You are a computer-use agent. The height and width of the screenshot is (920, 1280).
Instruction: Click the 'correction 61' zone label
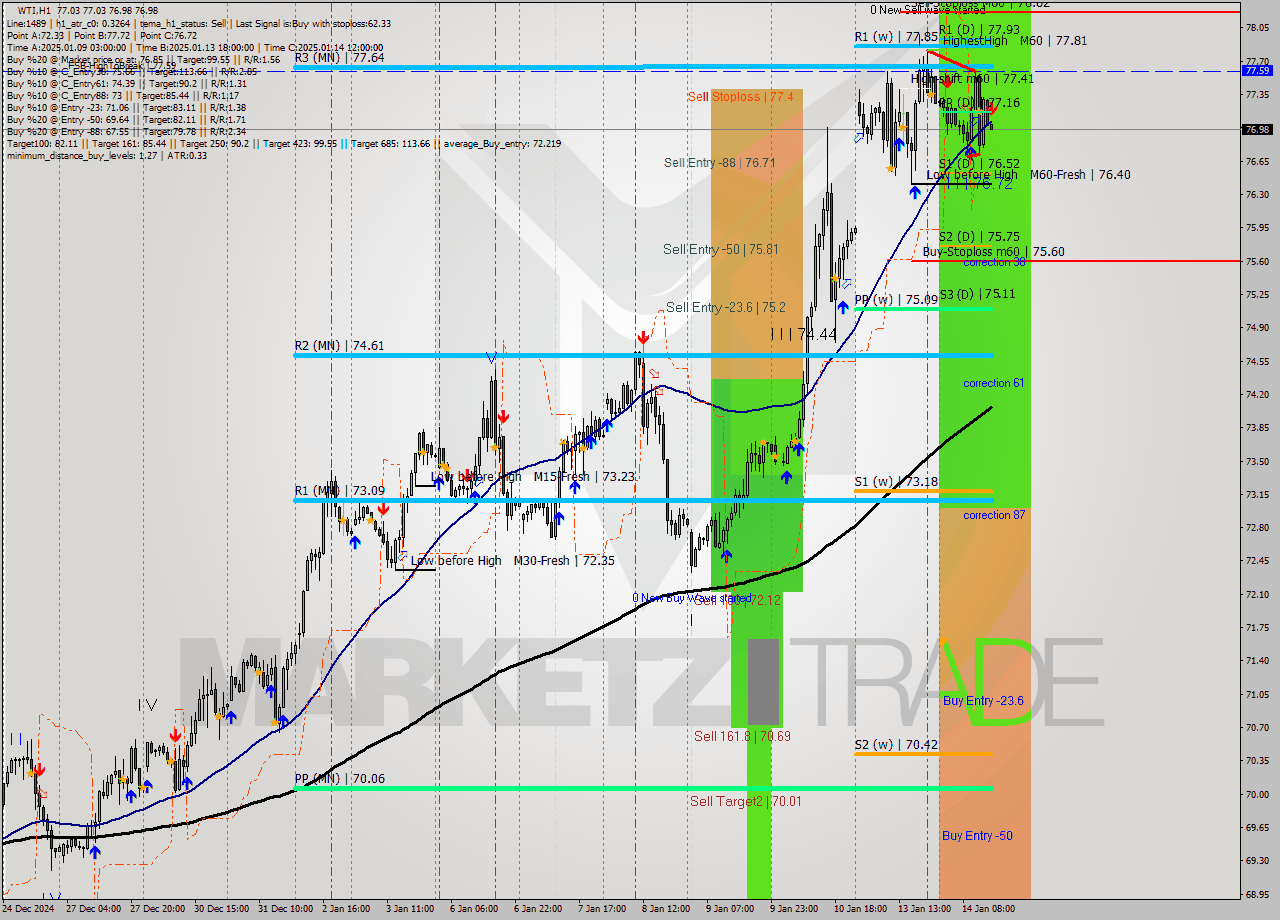[x=994, y=383]
